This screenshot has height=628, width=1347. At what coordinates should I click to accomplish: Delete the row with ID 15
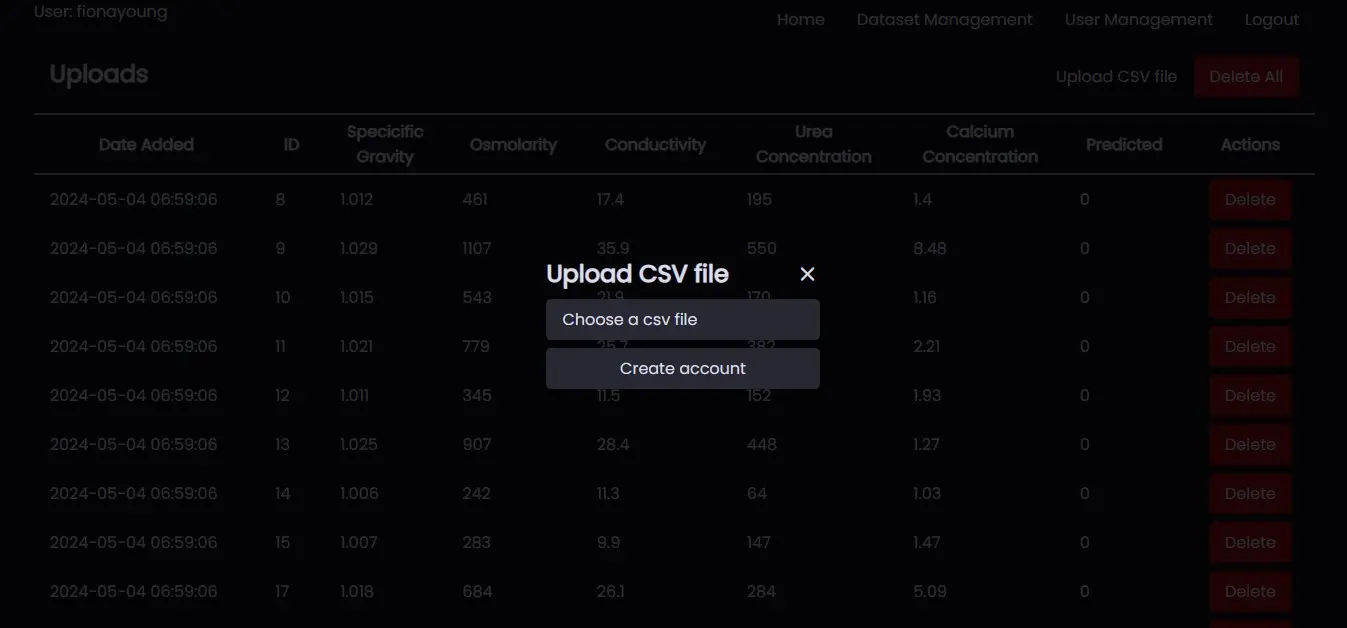coord(1249,543)
